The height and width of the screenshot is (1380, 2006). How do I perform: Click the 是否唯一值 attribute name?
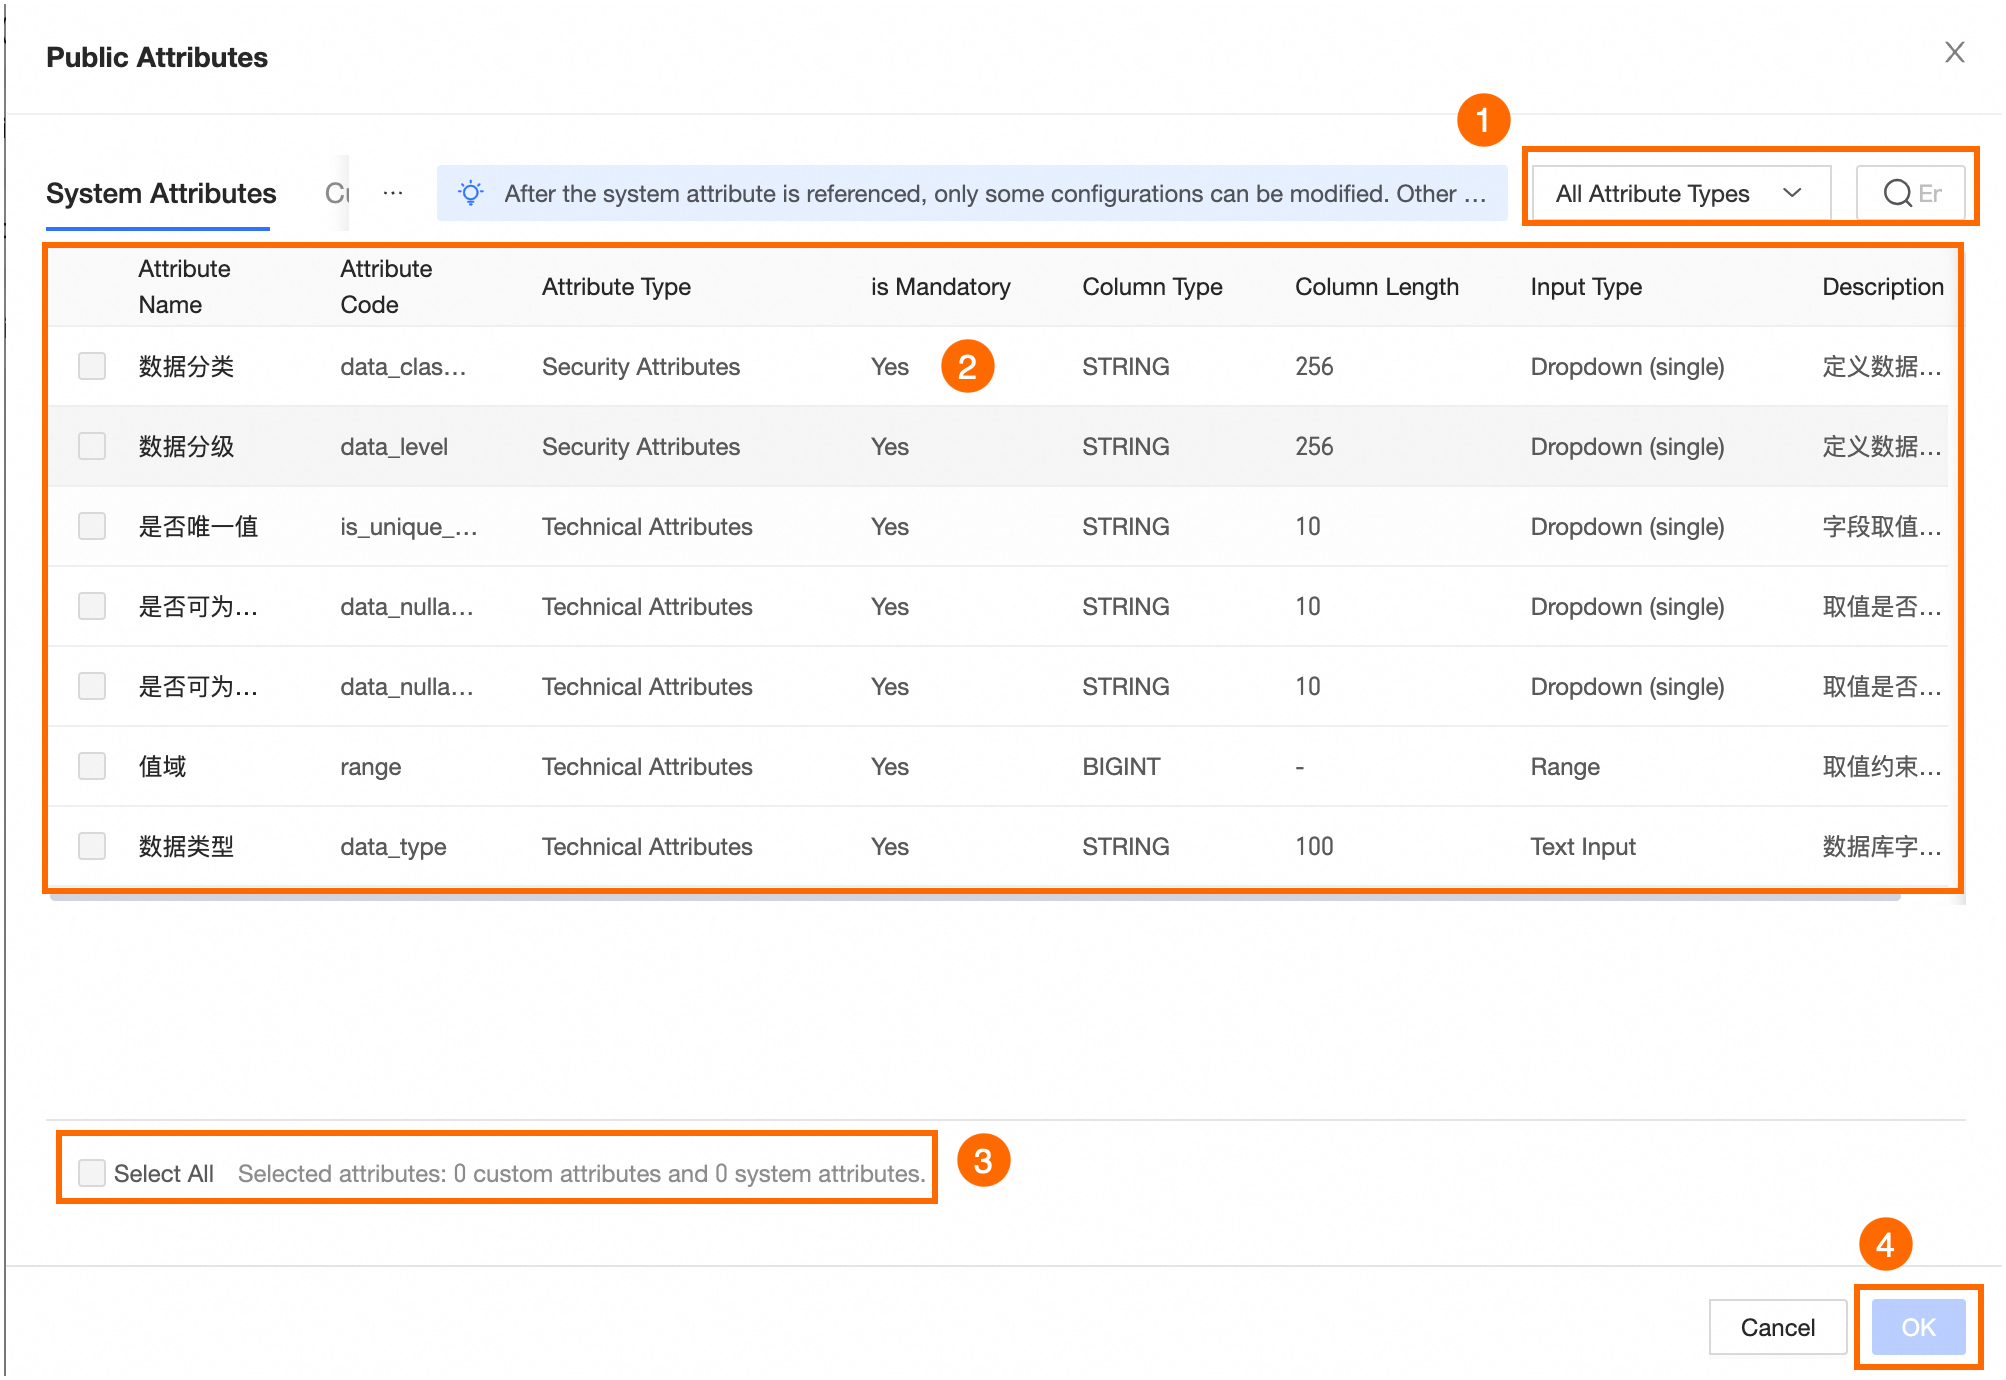[x=198, y=527]
